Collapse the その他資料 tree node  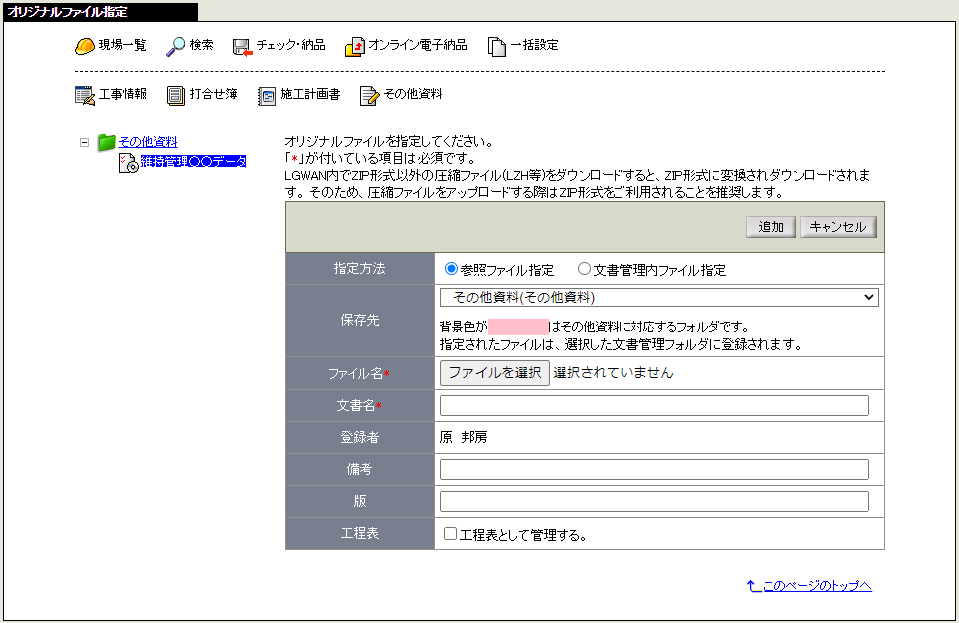84,142
